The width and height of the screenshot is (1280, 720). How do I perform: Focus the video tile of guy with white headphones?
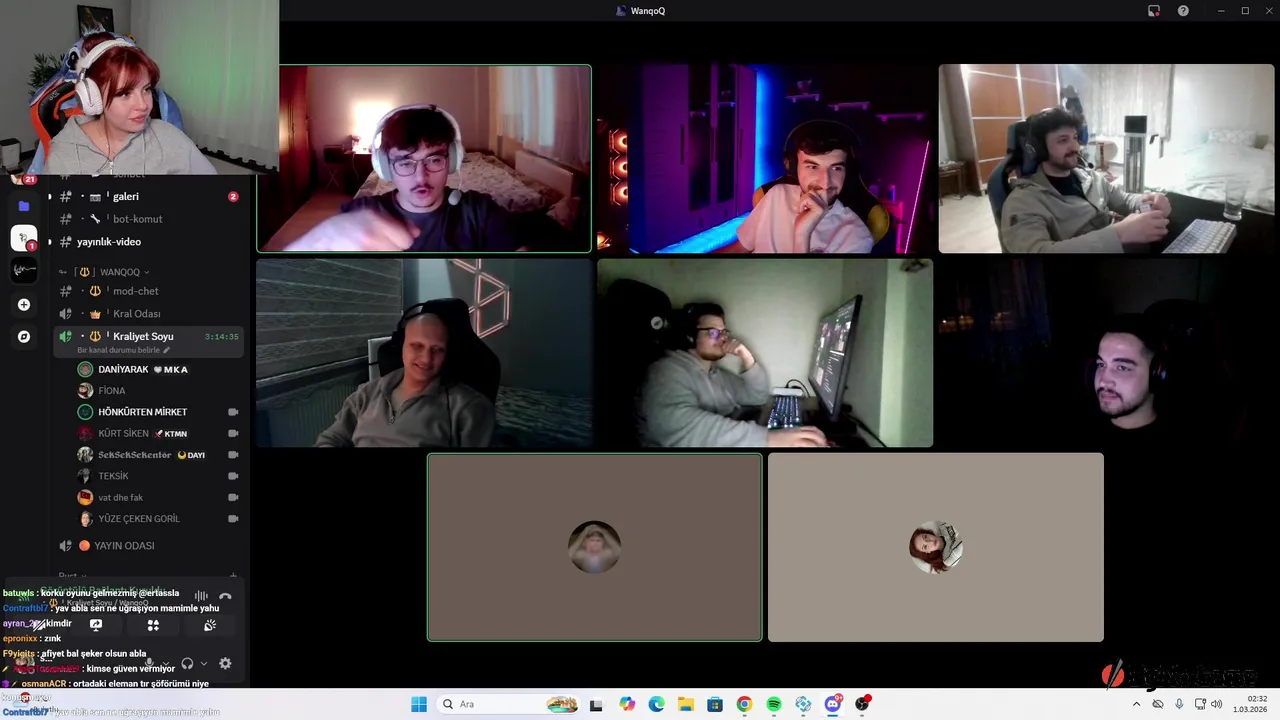[x=424, y=158]
